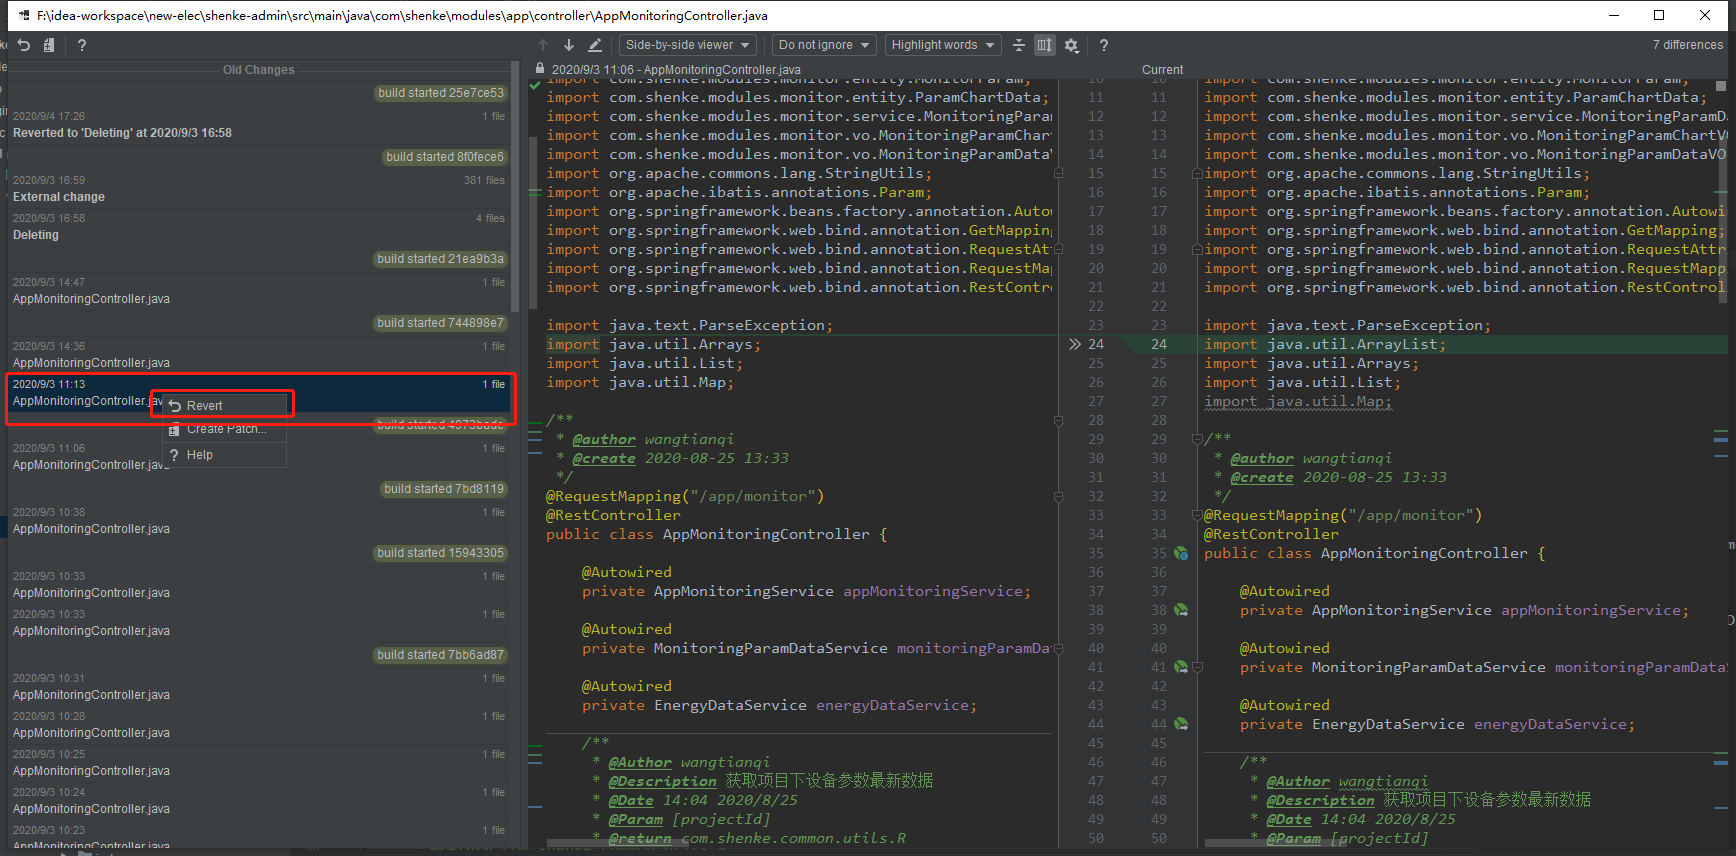1736x856 pixels.
Task: Click the Revert toolbar icon
Action: [x=24, y=45]
